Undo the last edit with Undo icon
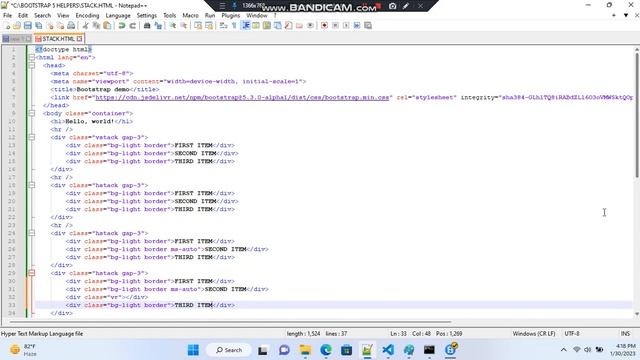This screenshot has width=640, height=360. pos(122,25)
